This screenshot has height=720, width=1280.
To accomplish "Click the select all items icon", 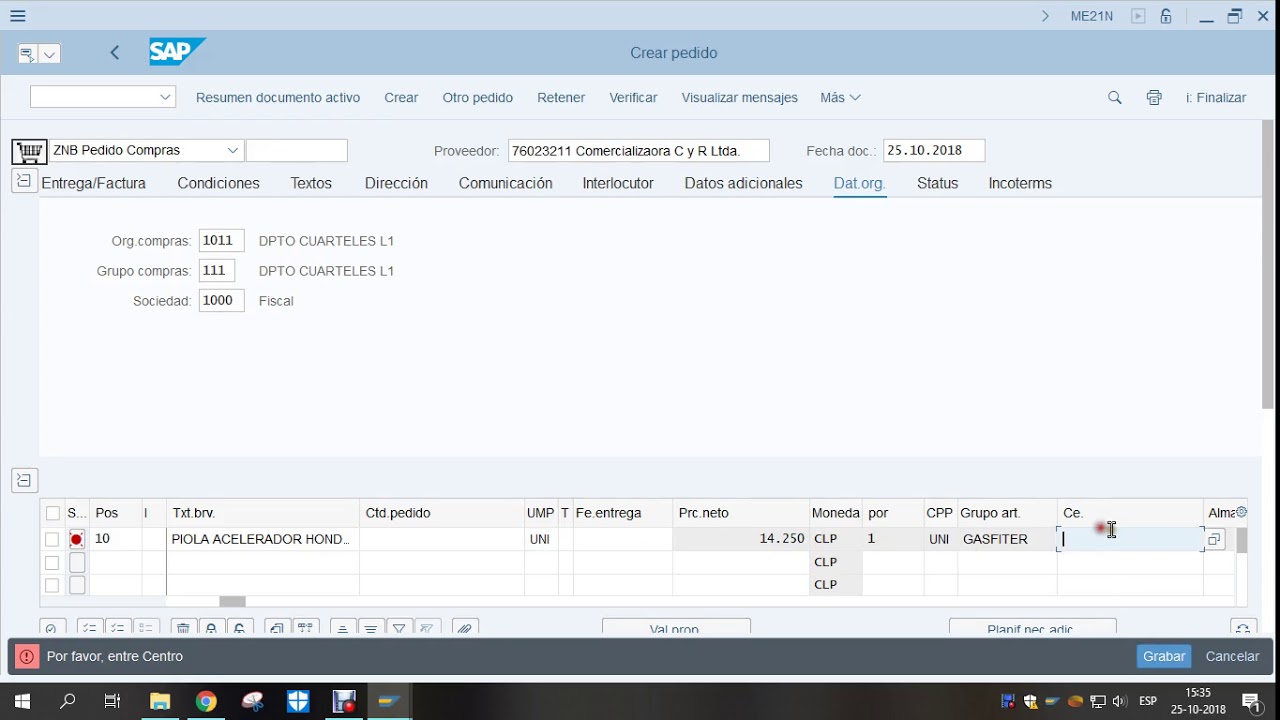I will click(90, 628).
